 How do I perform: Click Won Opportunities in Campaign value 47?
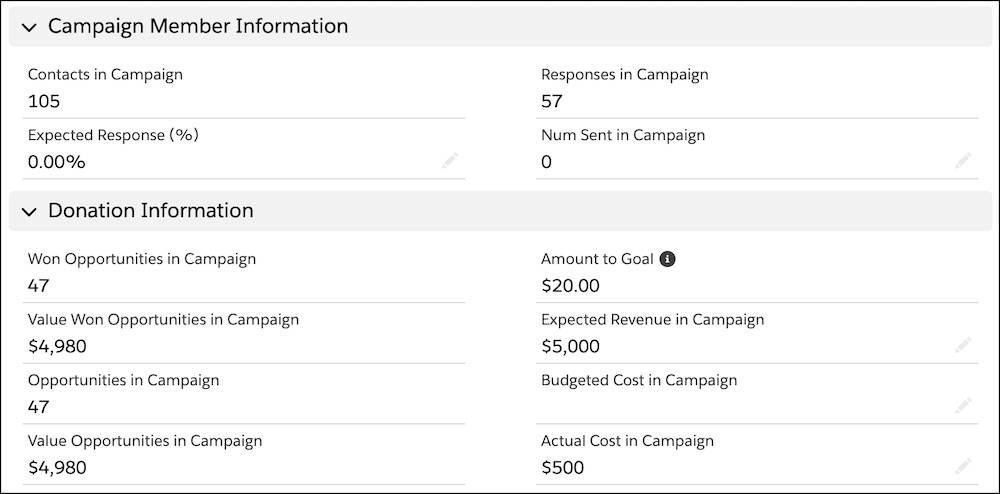(39, 286)
